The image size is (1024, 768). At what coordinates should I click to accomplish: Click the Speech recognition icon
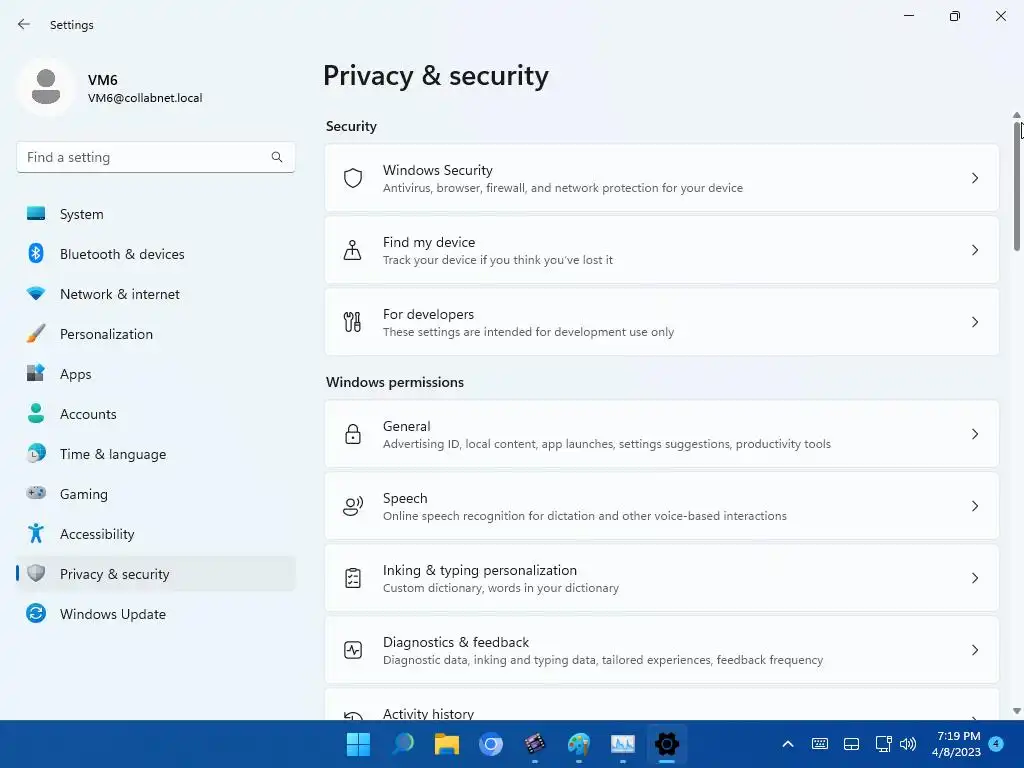click(x=353, y=505)
